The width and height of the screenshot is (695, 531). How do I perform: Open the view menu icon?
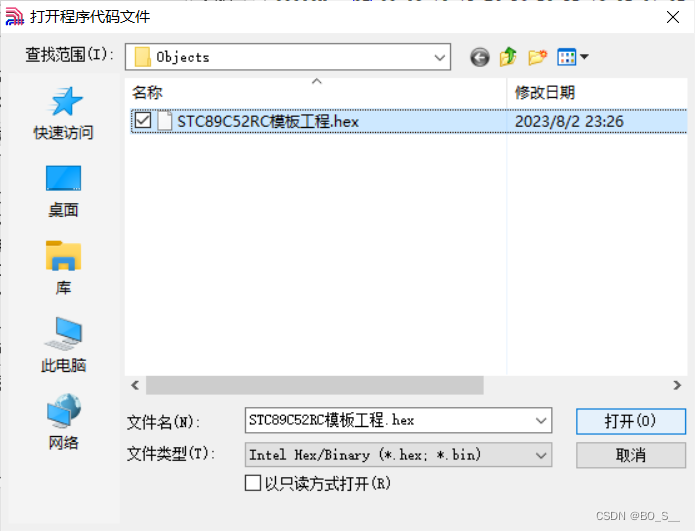tap(572, 57)
